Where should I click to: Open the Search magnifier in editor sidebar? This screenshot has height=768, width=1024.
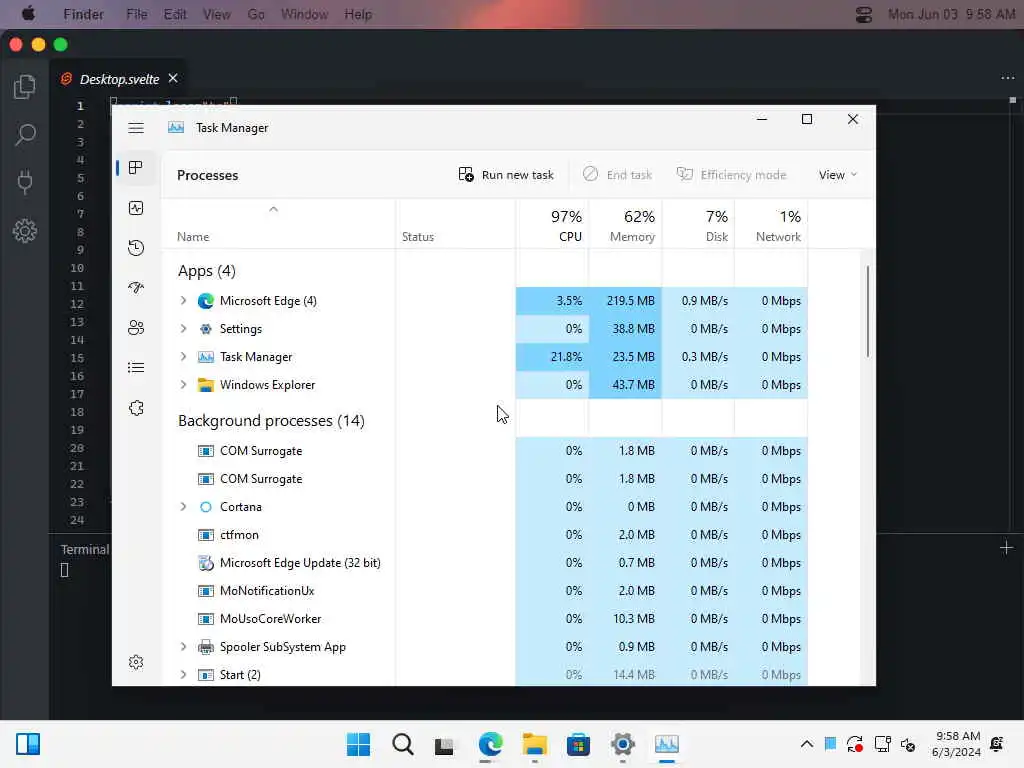click(x=25, y=135)
